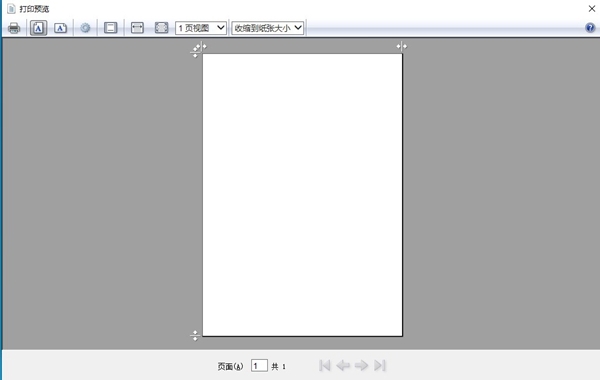This screenshot has height=380, width=600.
Task: Close the print preview window
Action: tap(592, 8)
